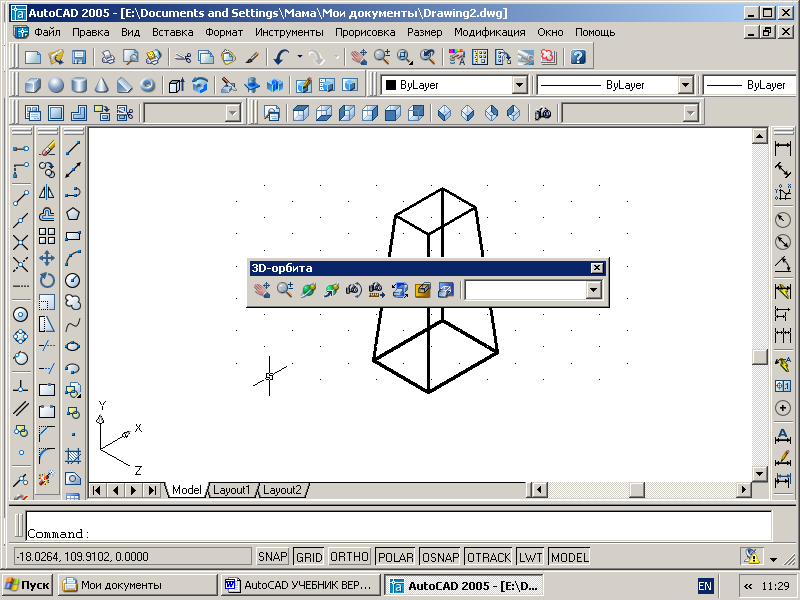Click the coordinates readout in status bar
The width and height of the screenshot is (800, 600).
pos(133,557)
